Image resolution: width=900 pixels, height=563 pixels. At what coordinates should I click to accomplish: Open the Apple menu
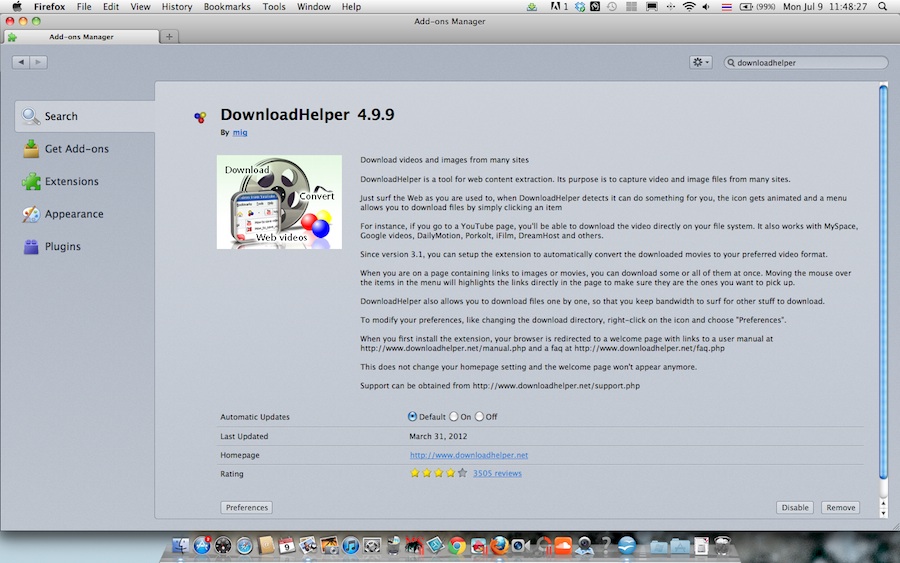click(x=17, y=7)
